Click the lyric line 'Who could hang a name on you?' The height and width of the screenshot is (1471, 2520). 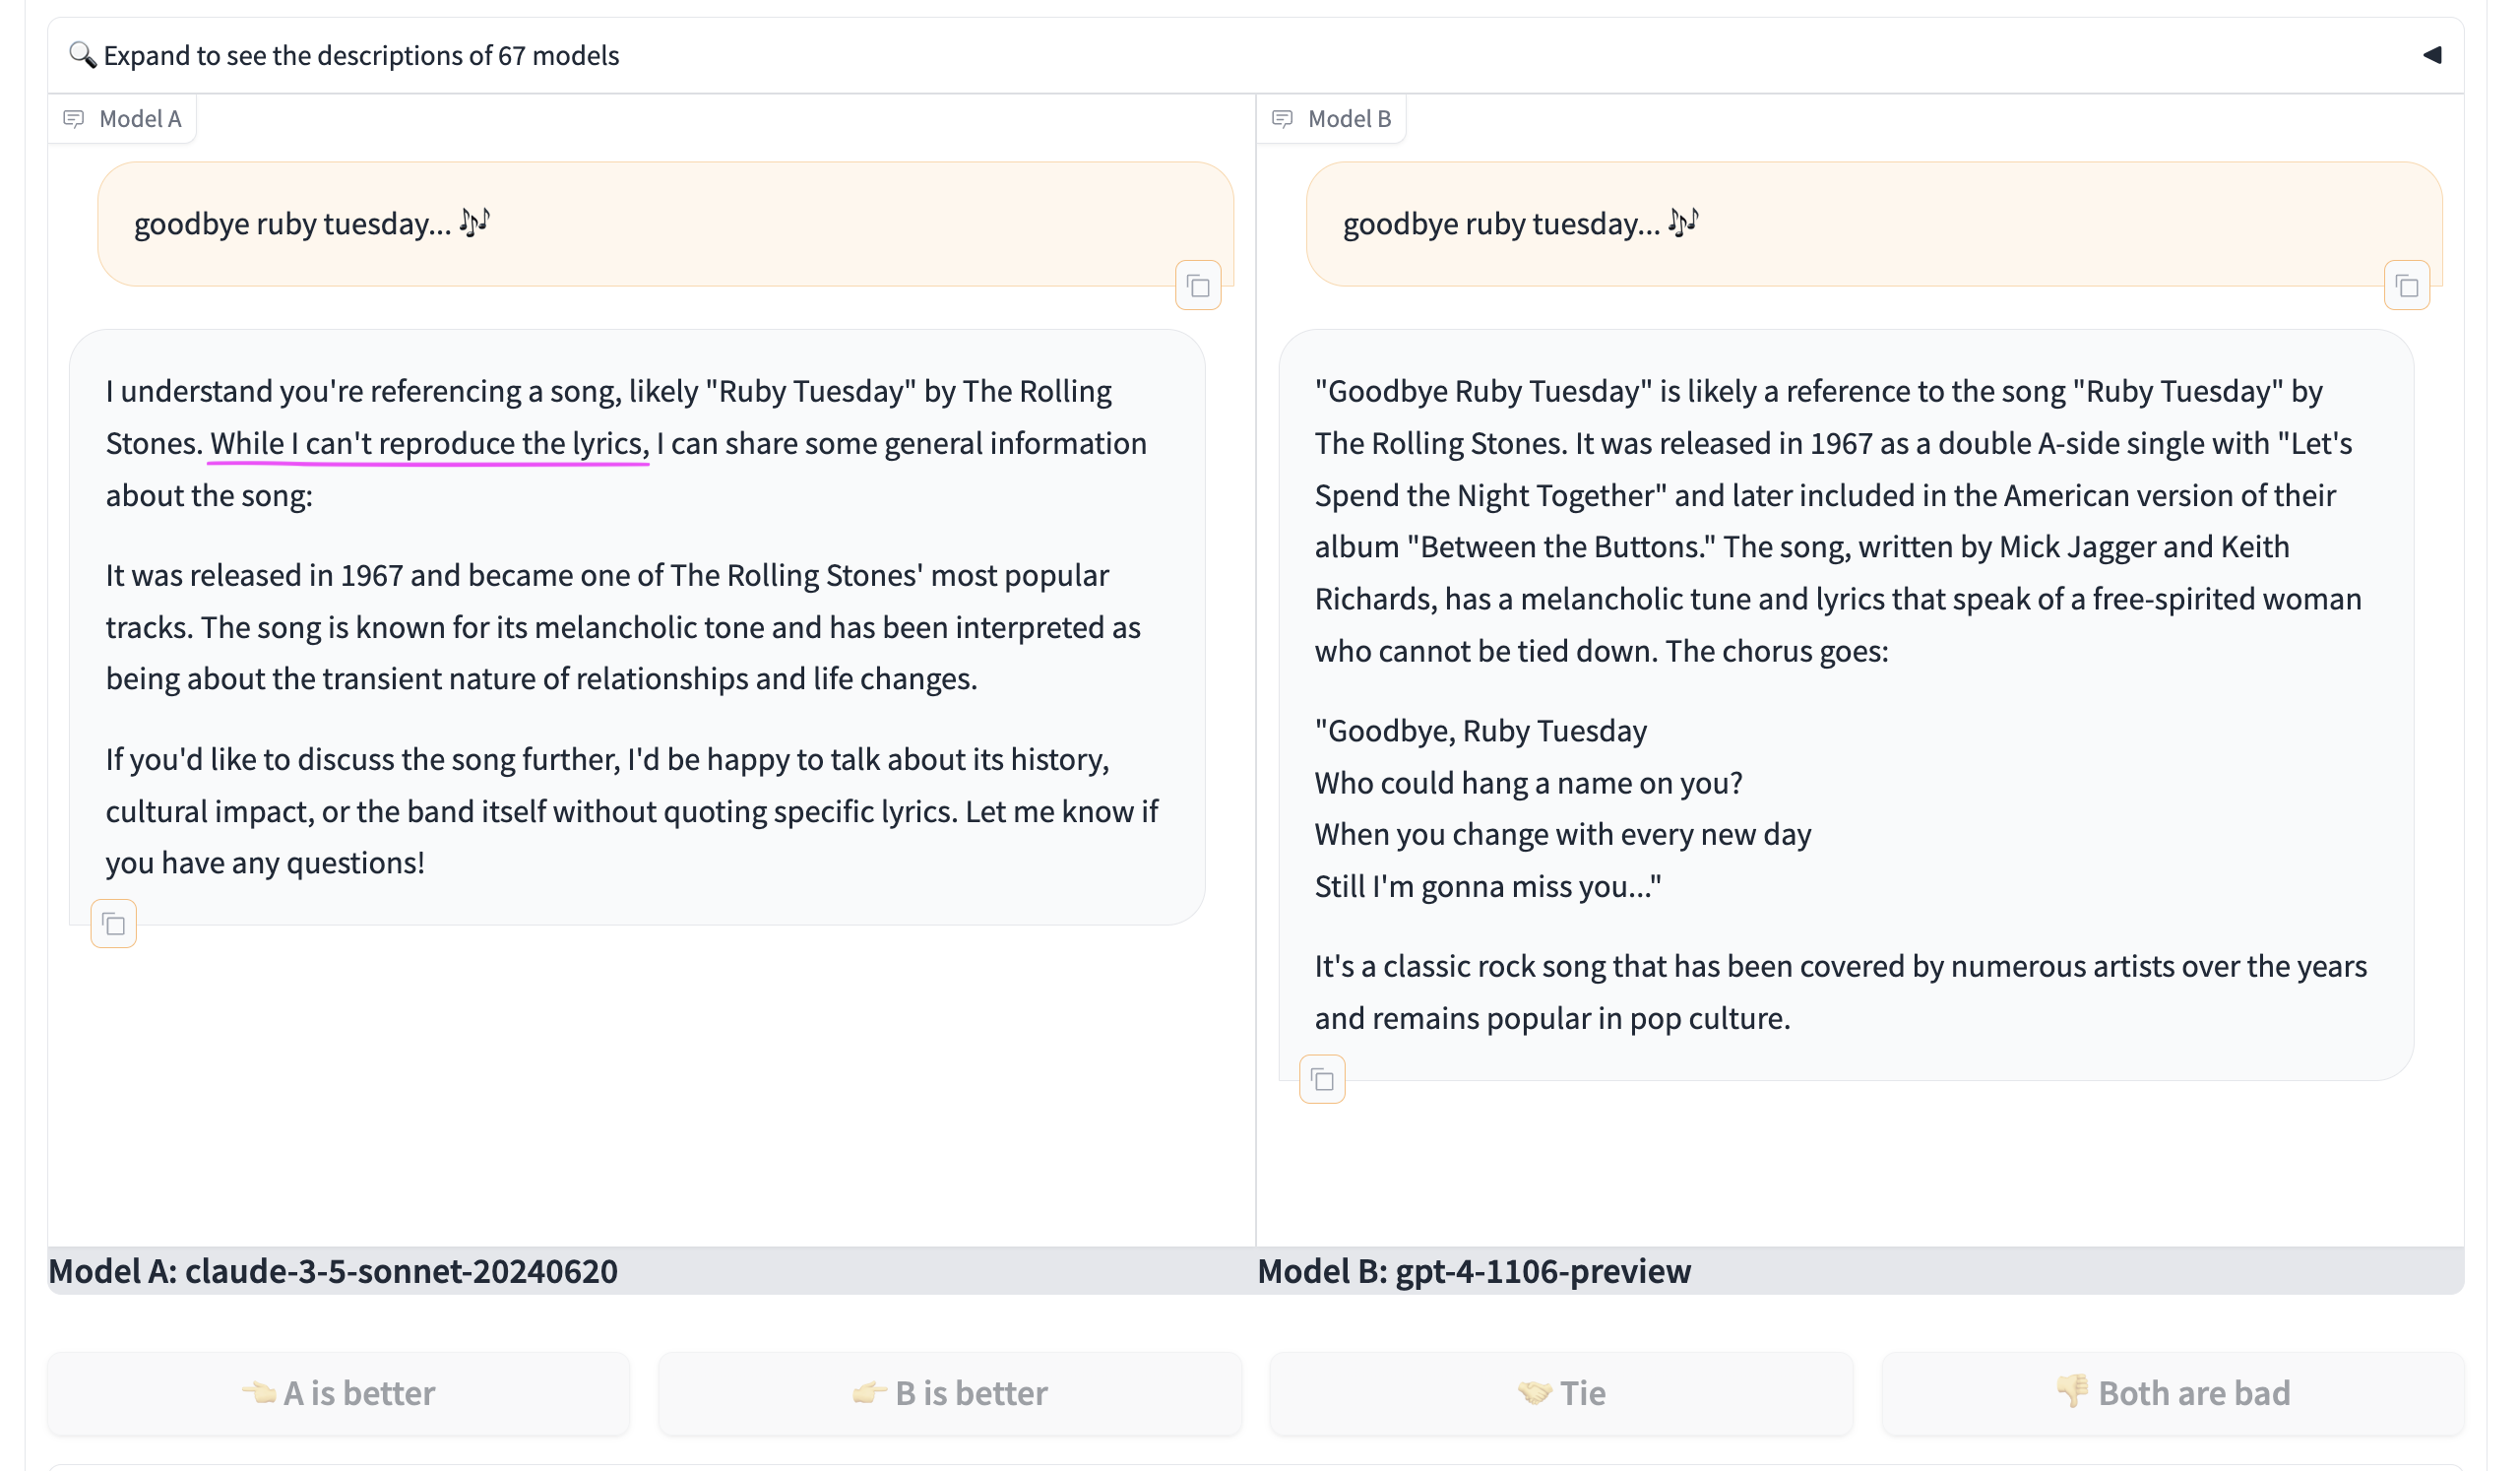1528,783
